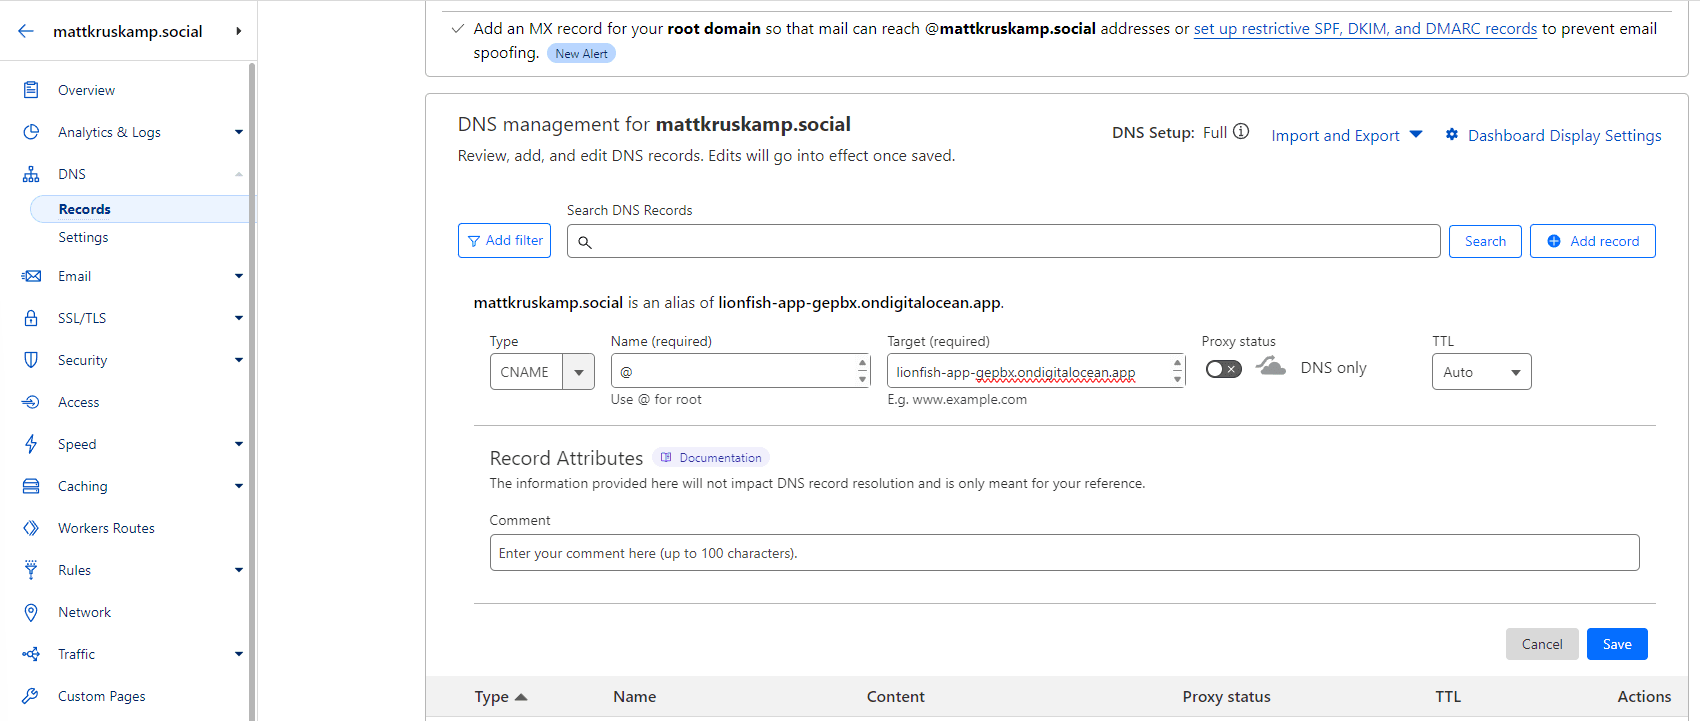Click the Name (required) input field
The image size is (1700, 721).
[x=741, y=371]
